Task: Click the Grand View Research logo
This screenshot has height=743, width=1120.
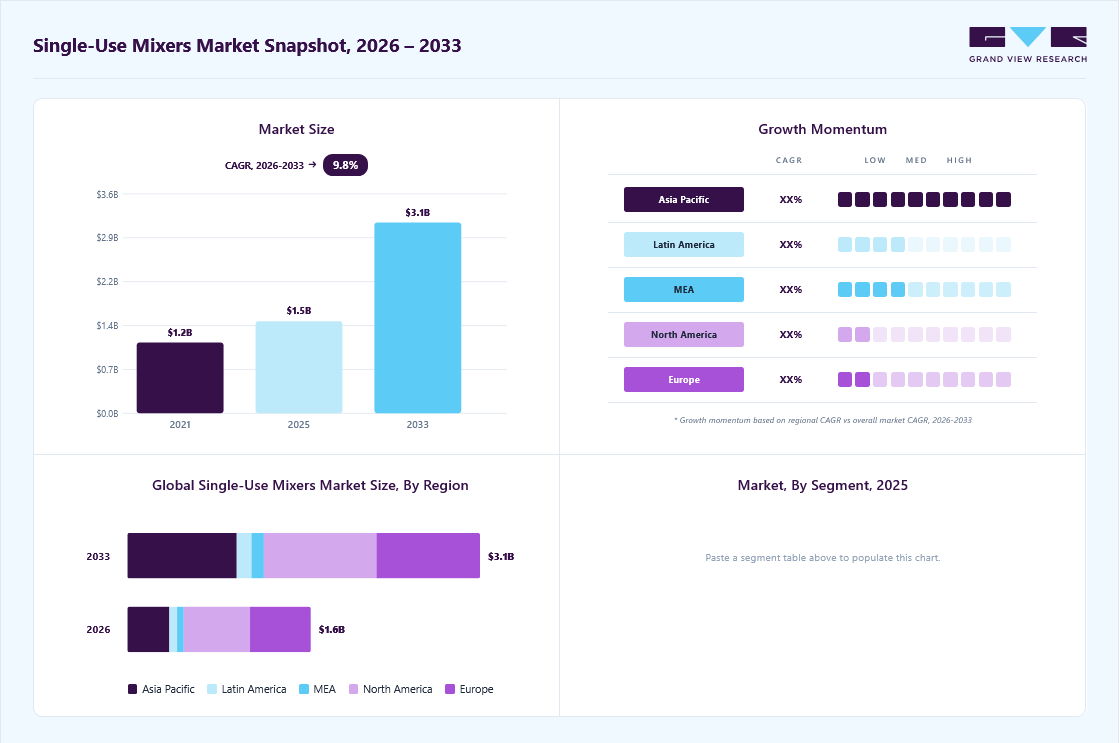Action: pyautogui.click(x=1028, y=45)
